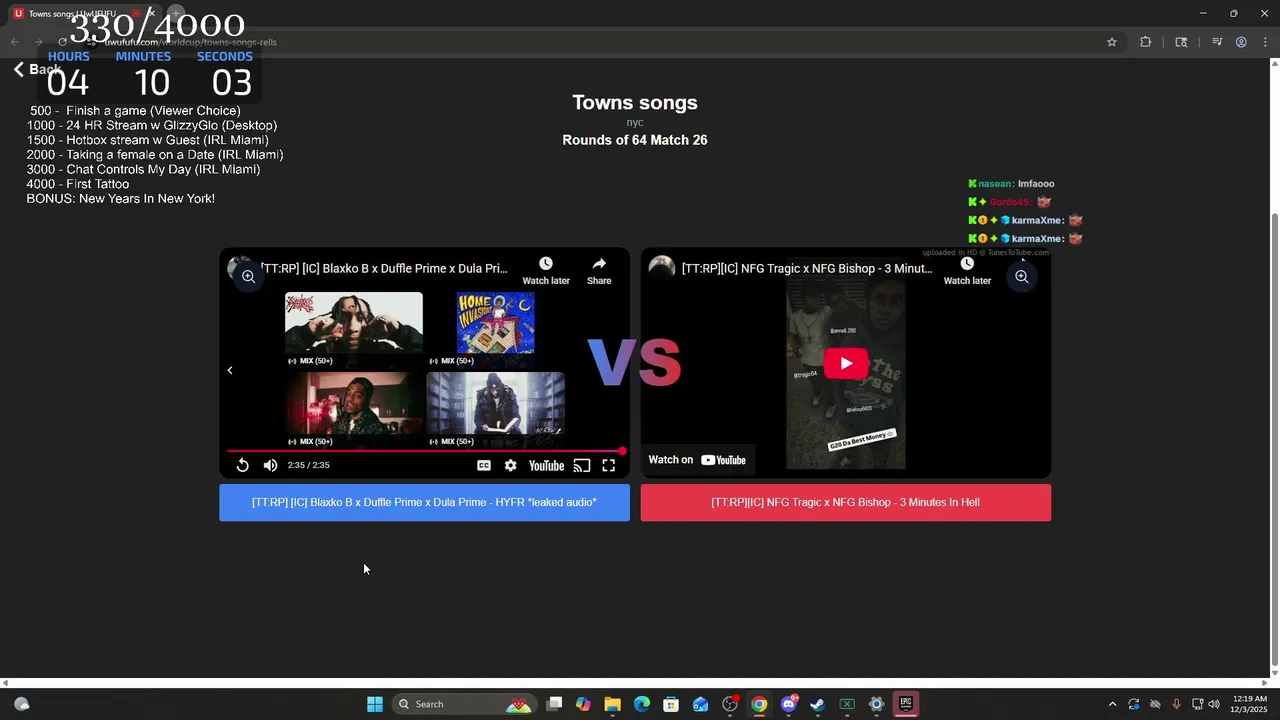1280x720 pixels.
Task: Open the Chrome extensions puzzle icon
Action: (1145, 42)
